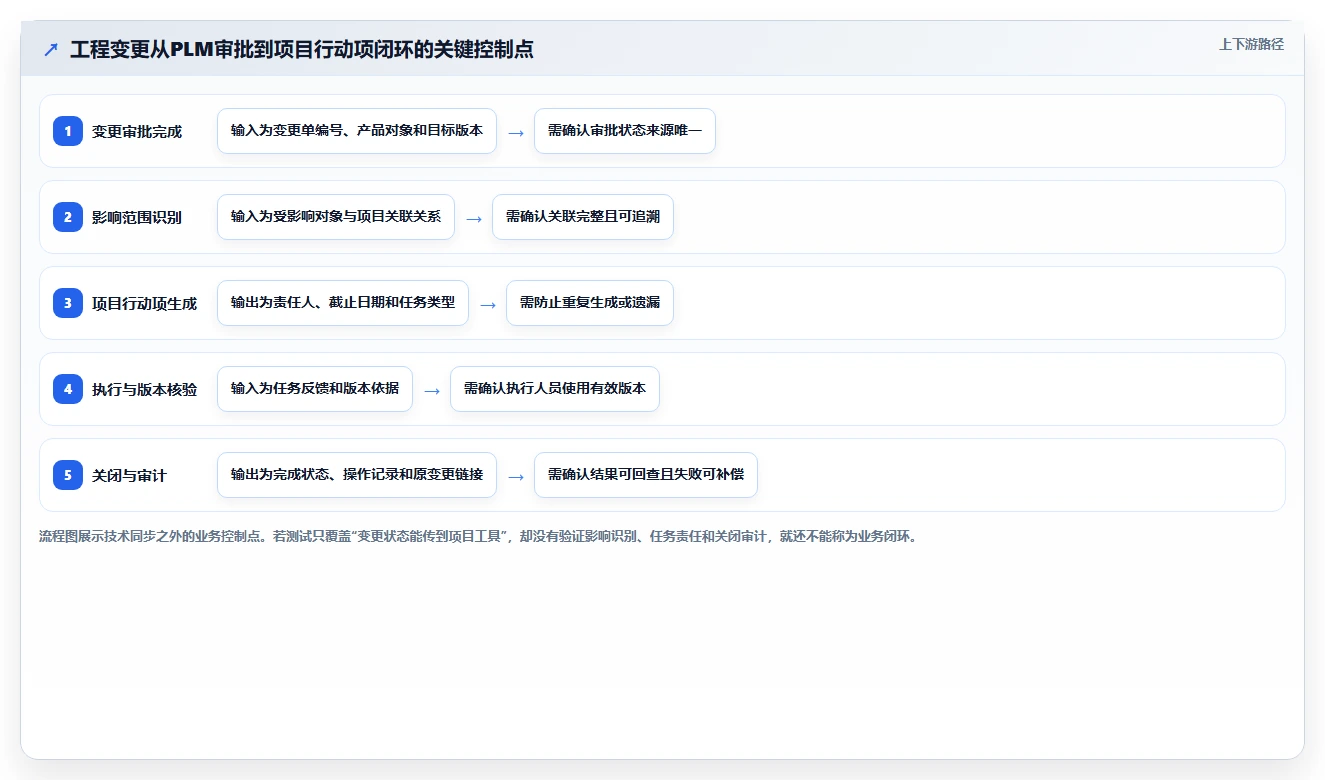Select step number badge 4
The height and width of the screenshot is (780, 1325).
point(68,389)
